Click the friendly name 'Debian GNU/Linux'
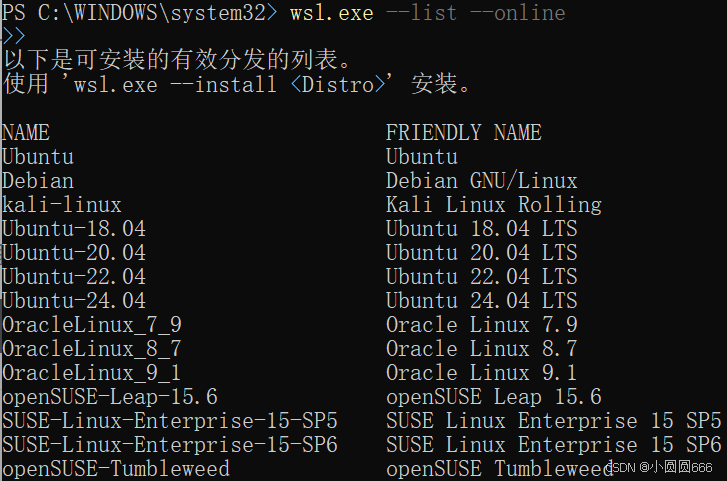727x481 pixels. [482, 181]
